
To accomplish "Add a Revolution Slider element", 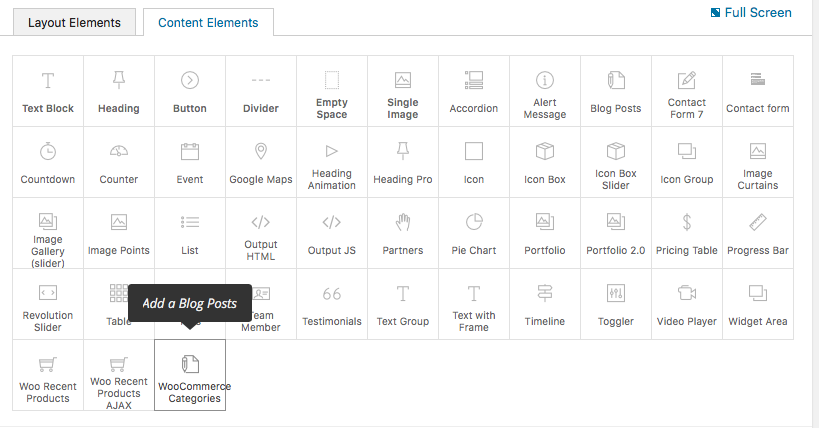I will (x=48, y=305).
